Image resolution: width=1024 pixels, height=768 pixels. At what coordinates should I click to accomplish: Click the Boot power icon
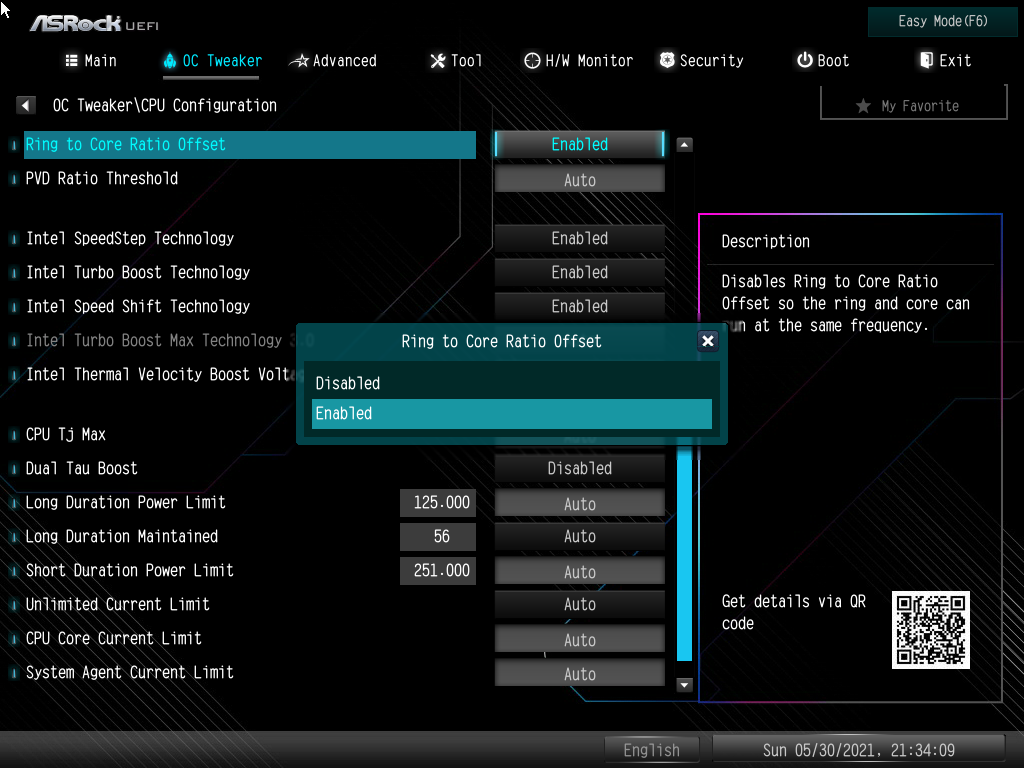(805, 60)
